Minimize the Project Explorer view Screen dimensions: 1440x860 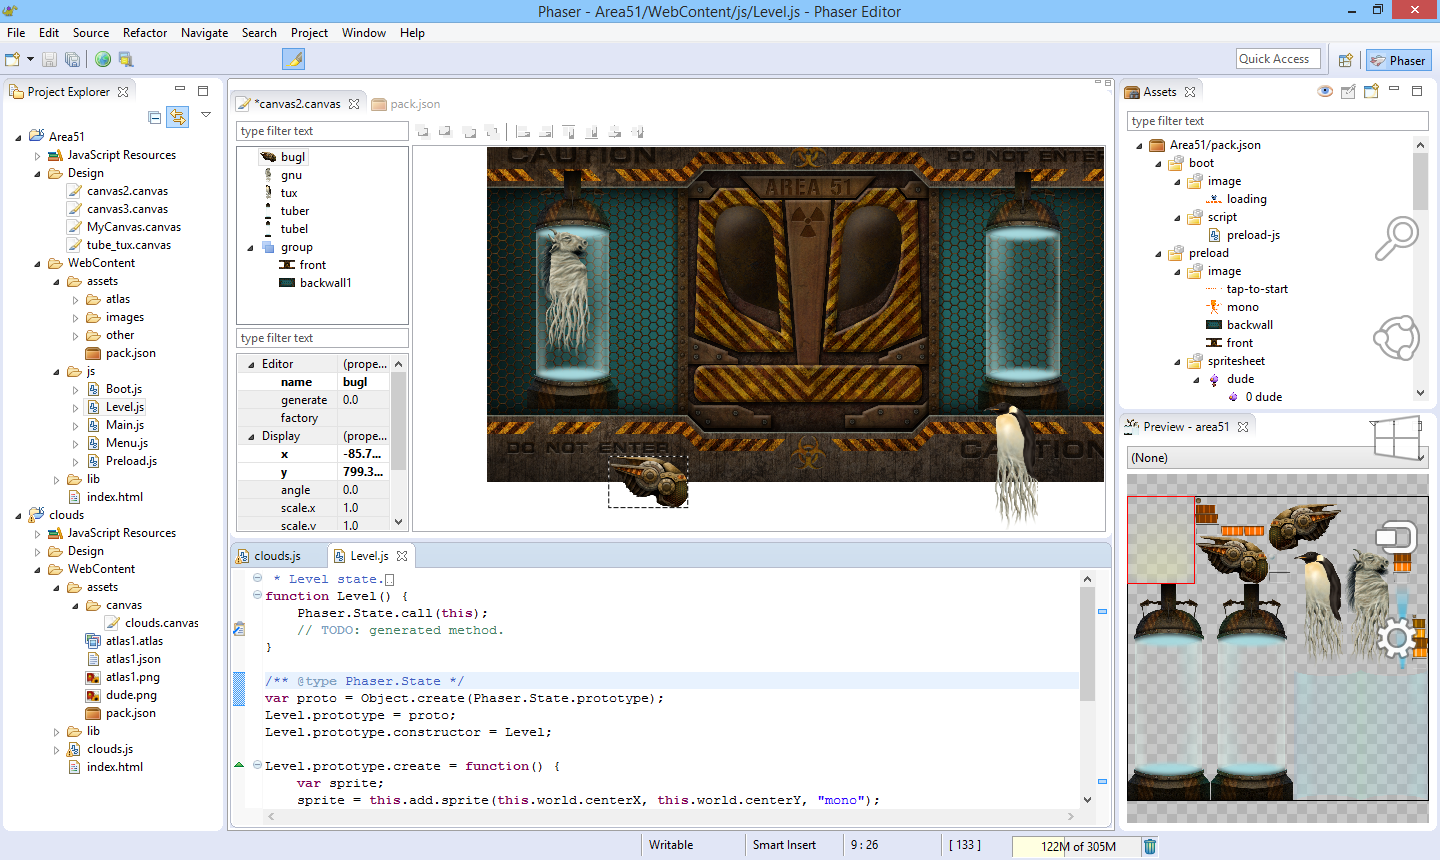point(180,90)
